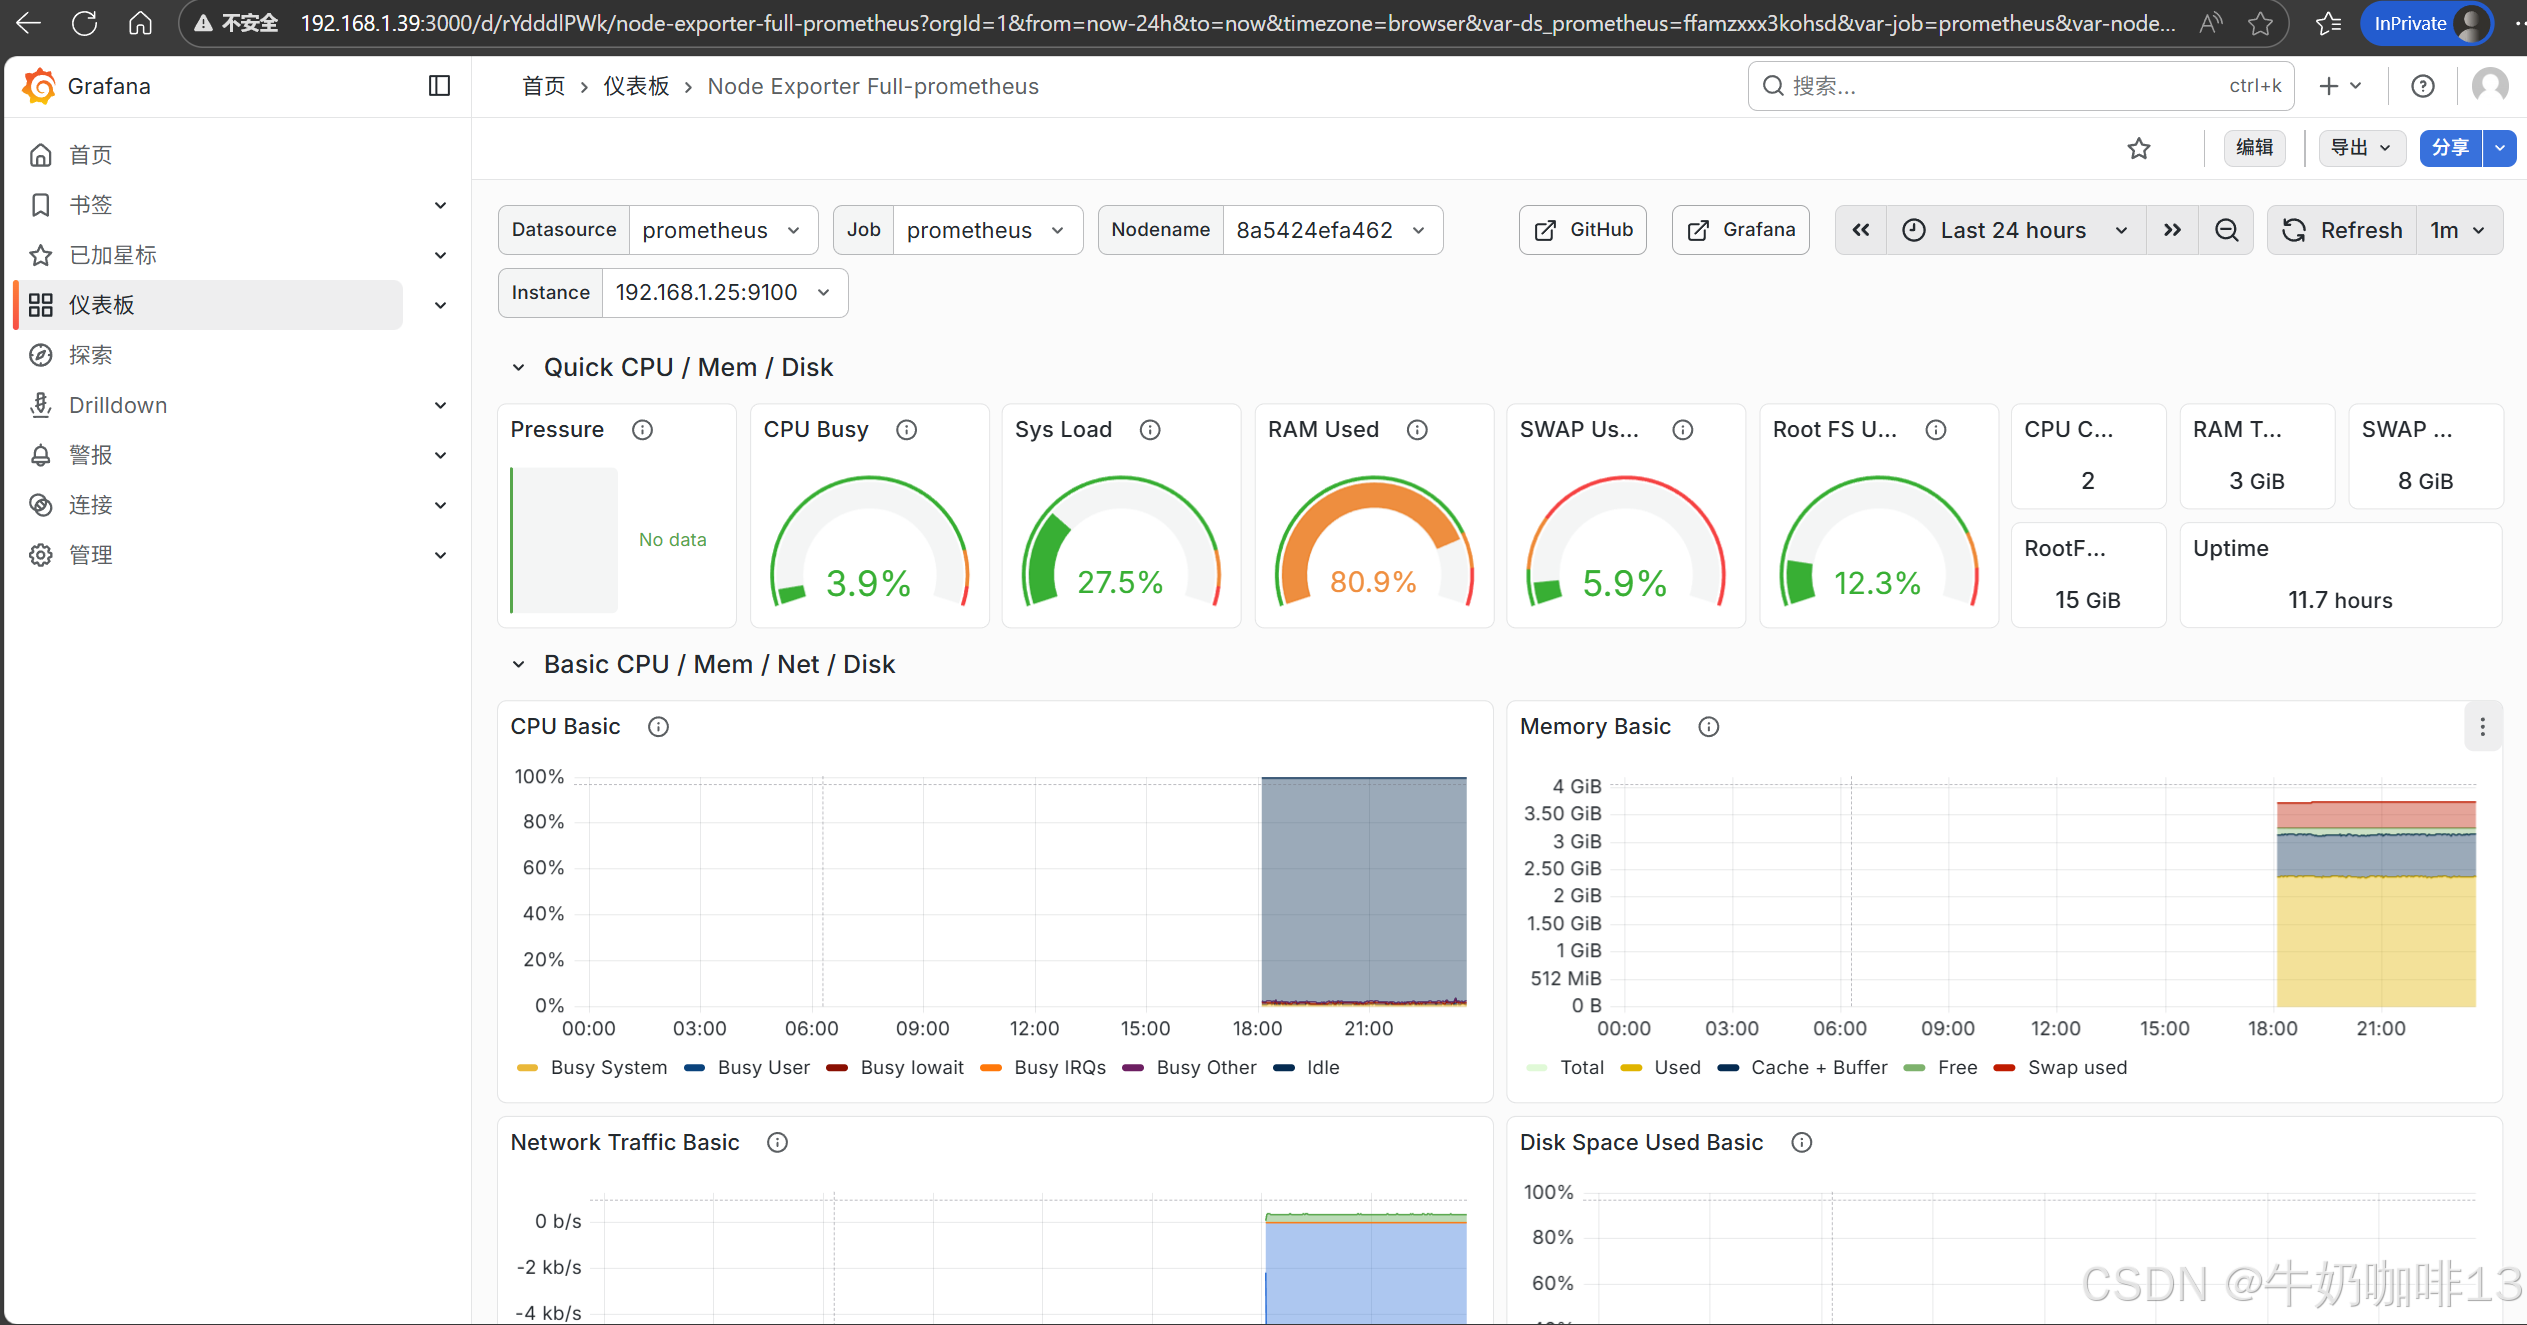Toggle Idle series in CPU Basic legend
This screenshot has width=2527, height=1325.
click(1322, 1068)
